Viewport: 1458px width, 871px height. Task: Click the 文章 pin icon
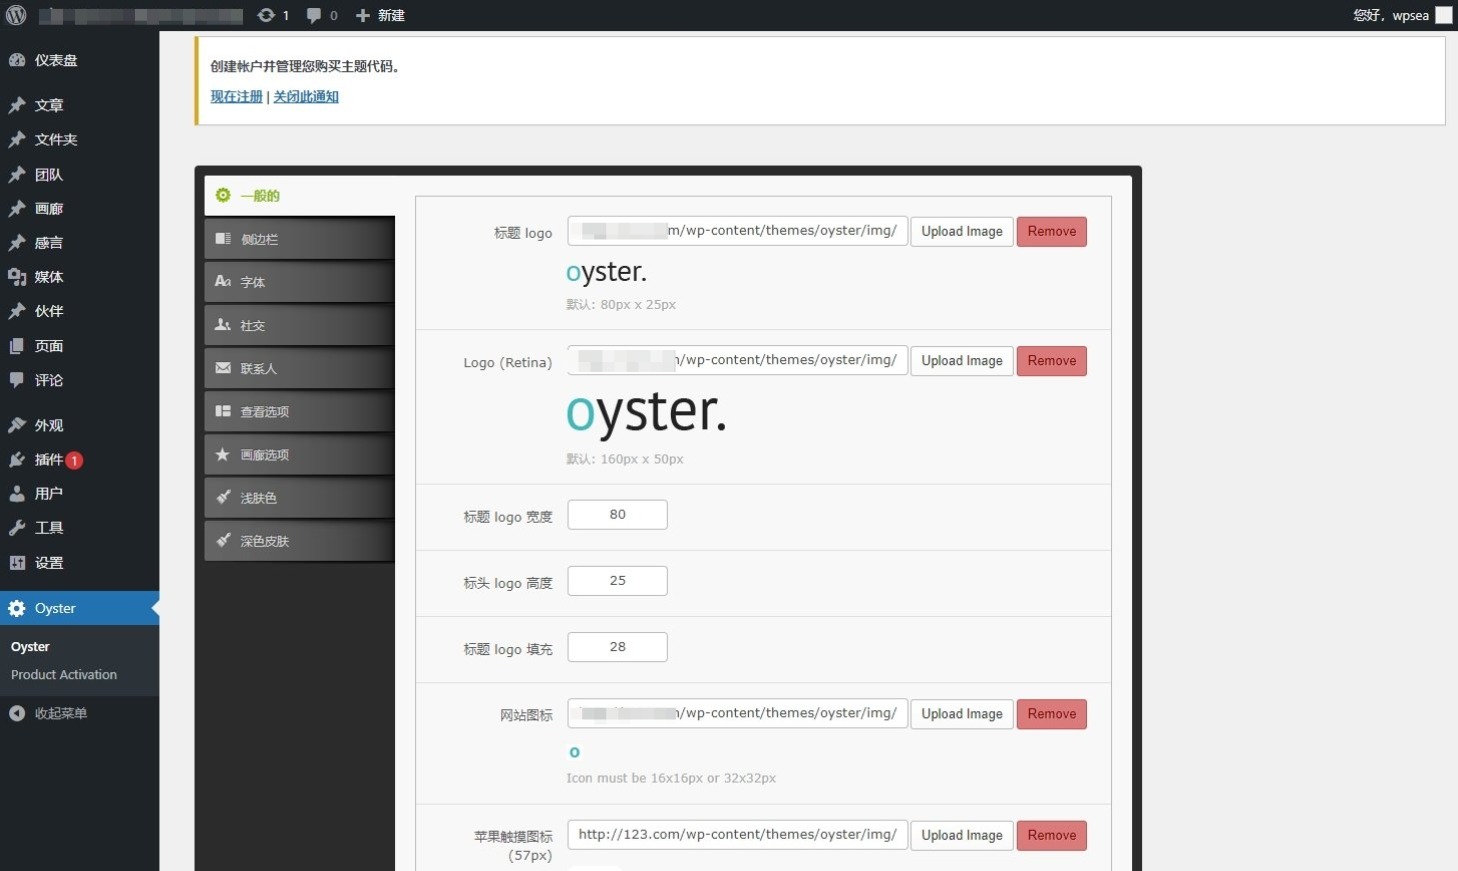17,105
